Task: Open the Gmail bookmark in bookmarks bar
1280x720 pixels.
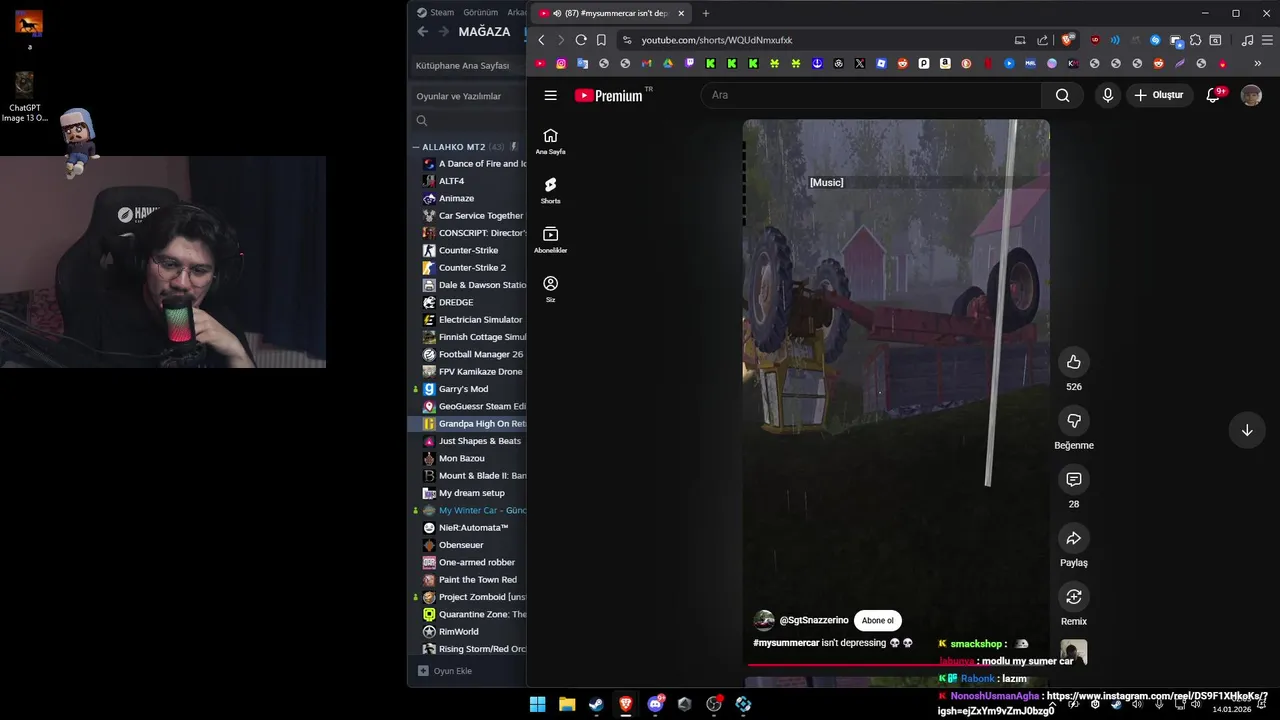Action: [646, 63]
